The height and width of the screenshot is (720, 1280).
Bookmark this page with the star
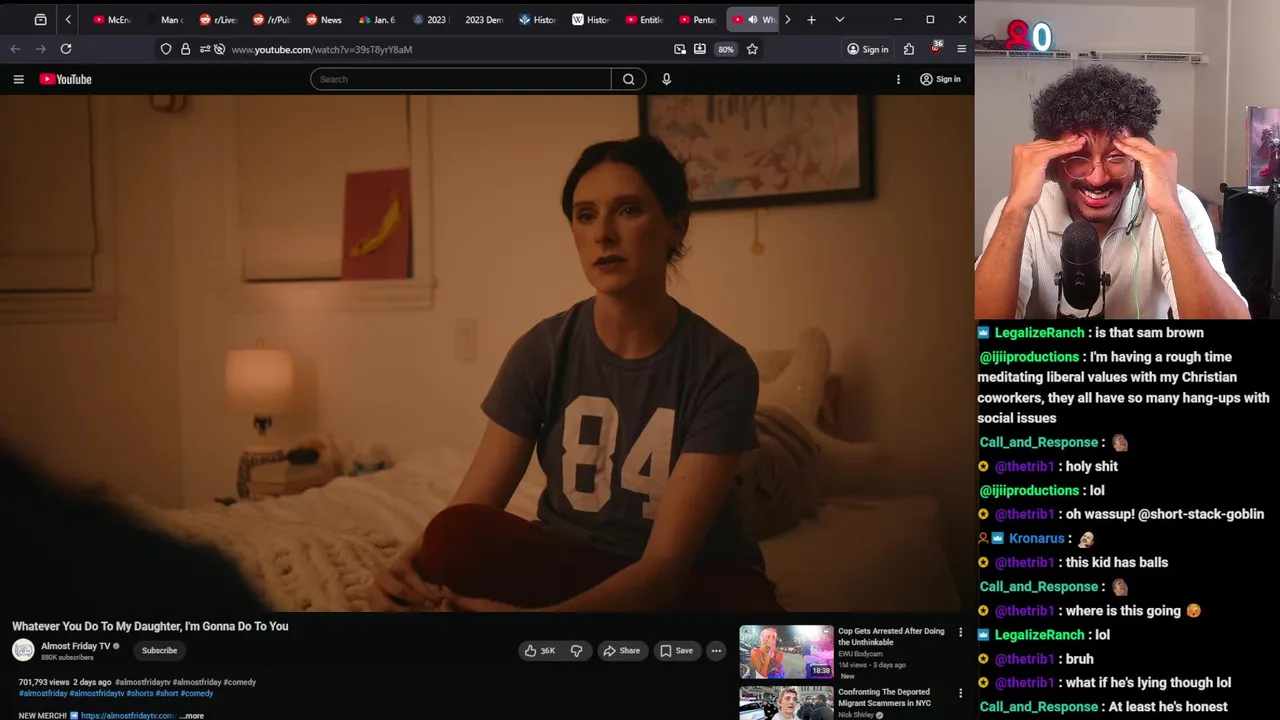point(752,49)
